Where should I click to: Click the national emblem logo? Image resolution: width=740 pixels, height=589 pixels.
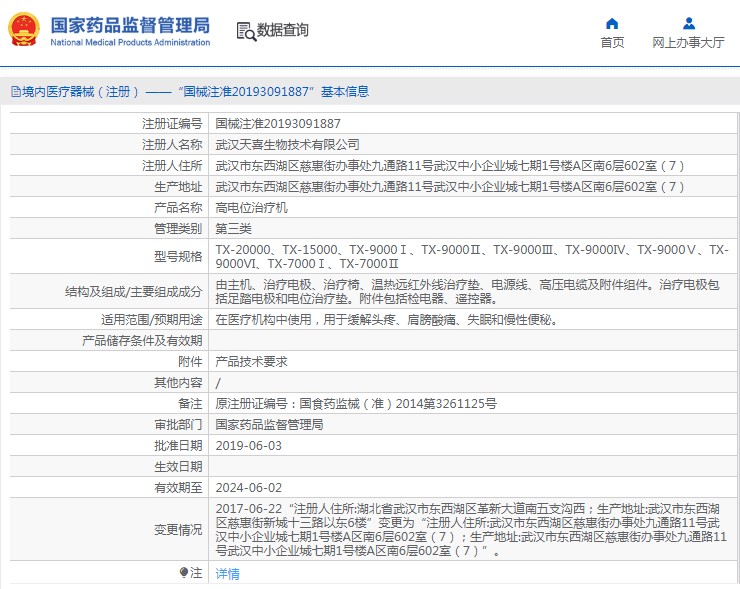24,30
